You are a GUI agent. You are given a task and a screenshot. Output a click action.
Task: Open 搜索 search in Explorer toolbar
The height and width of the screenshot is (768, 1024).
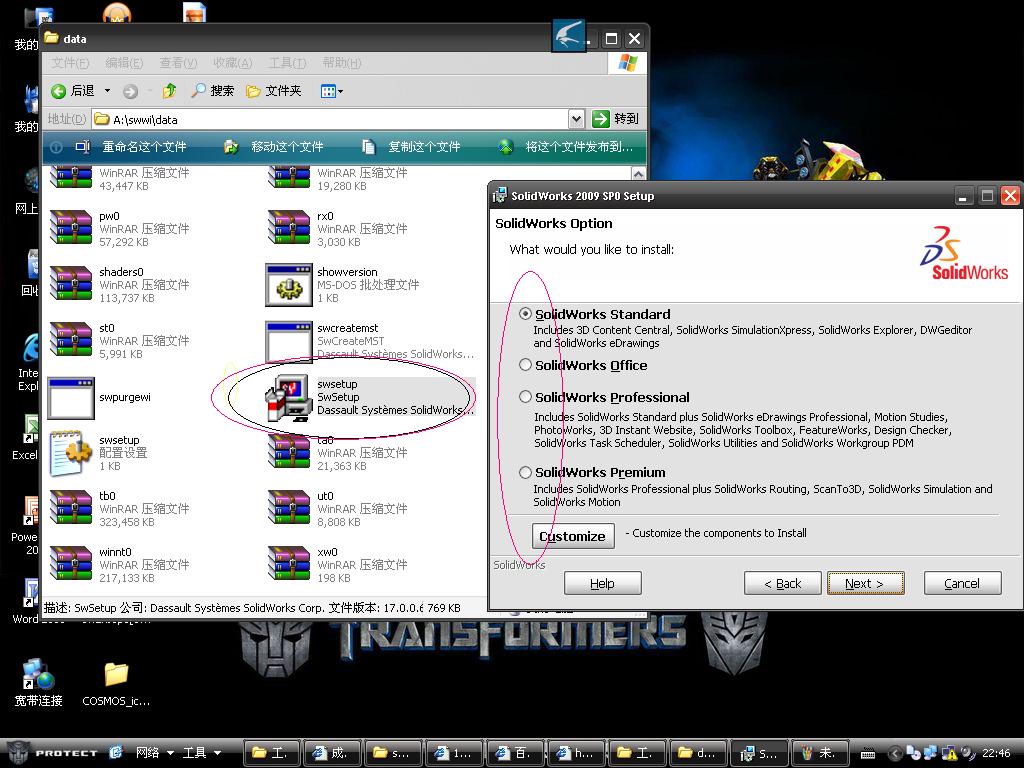pos(212,91)
